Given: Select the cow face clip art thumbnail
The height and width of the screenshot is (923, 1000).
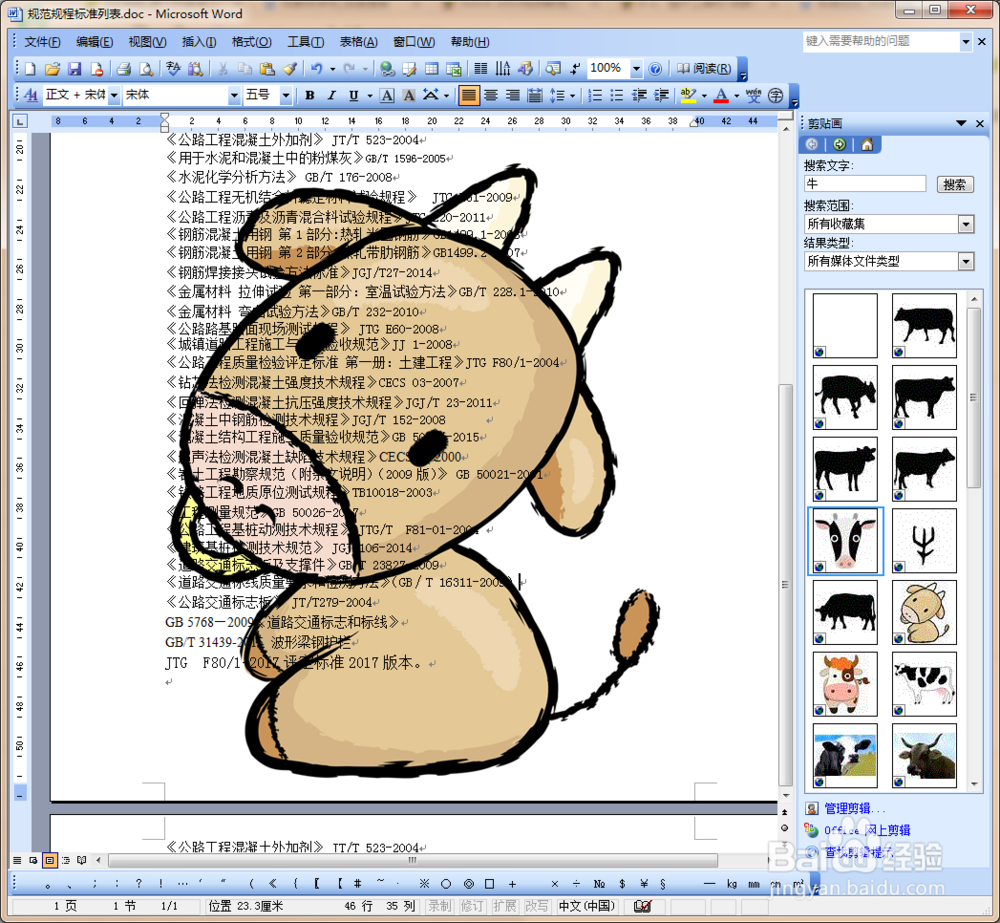Looking at the screenshot, I should (845, 541).
